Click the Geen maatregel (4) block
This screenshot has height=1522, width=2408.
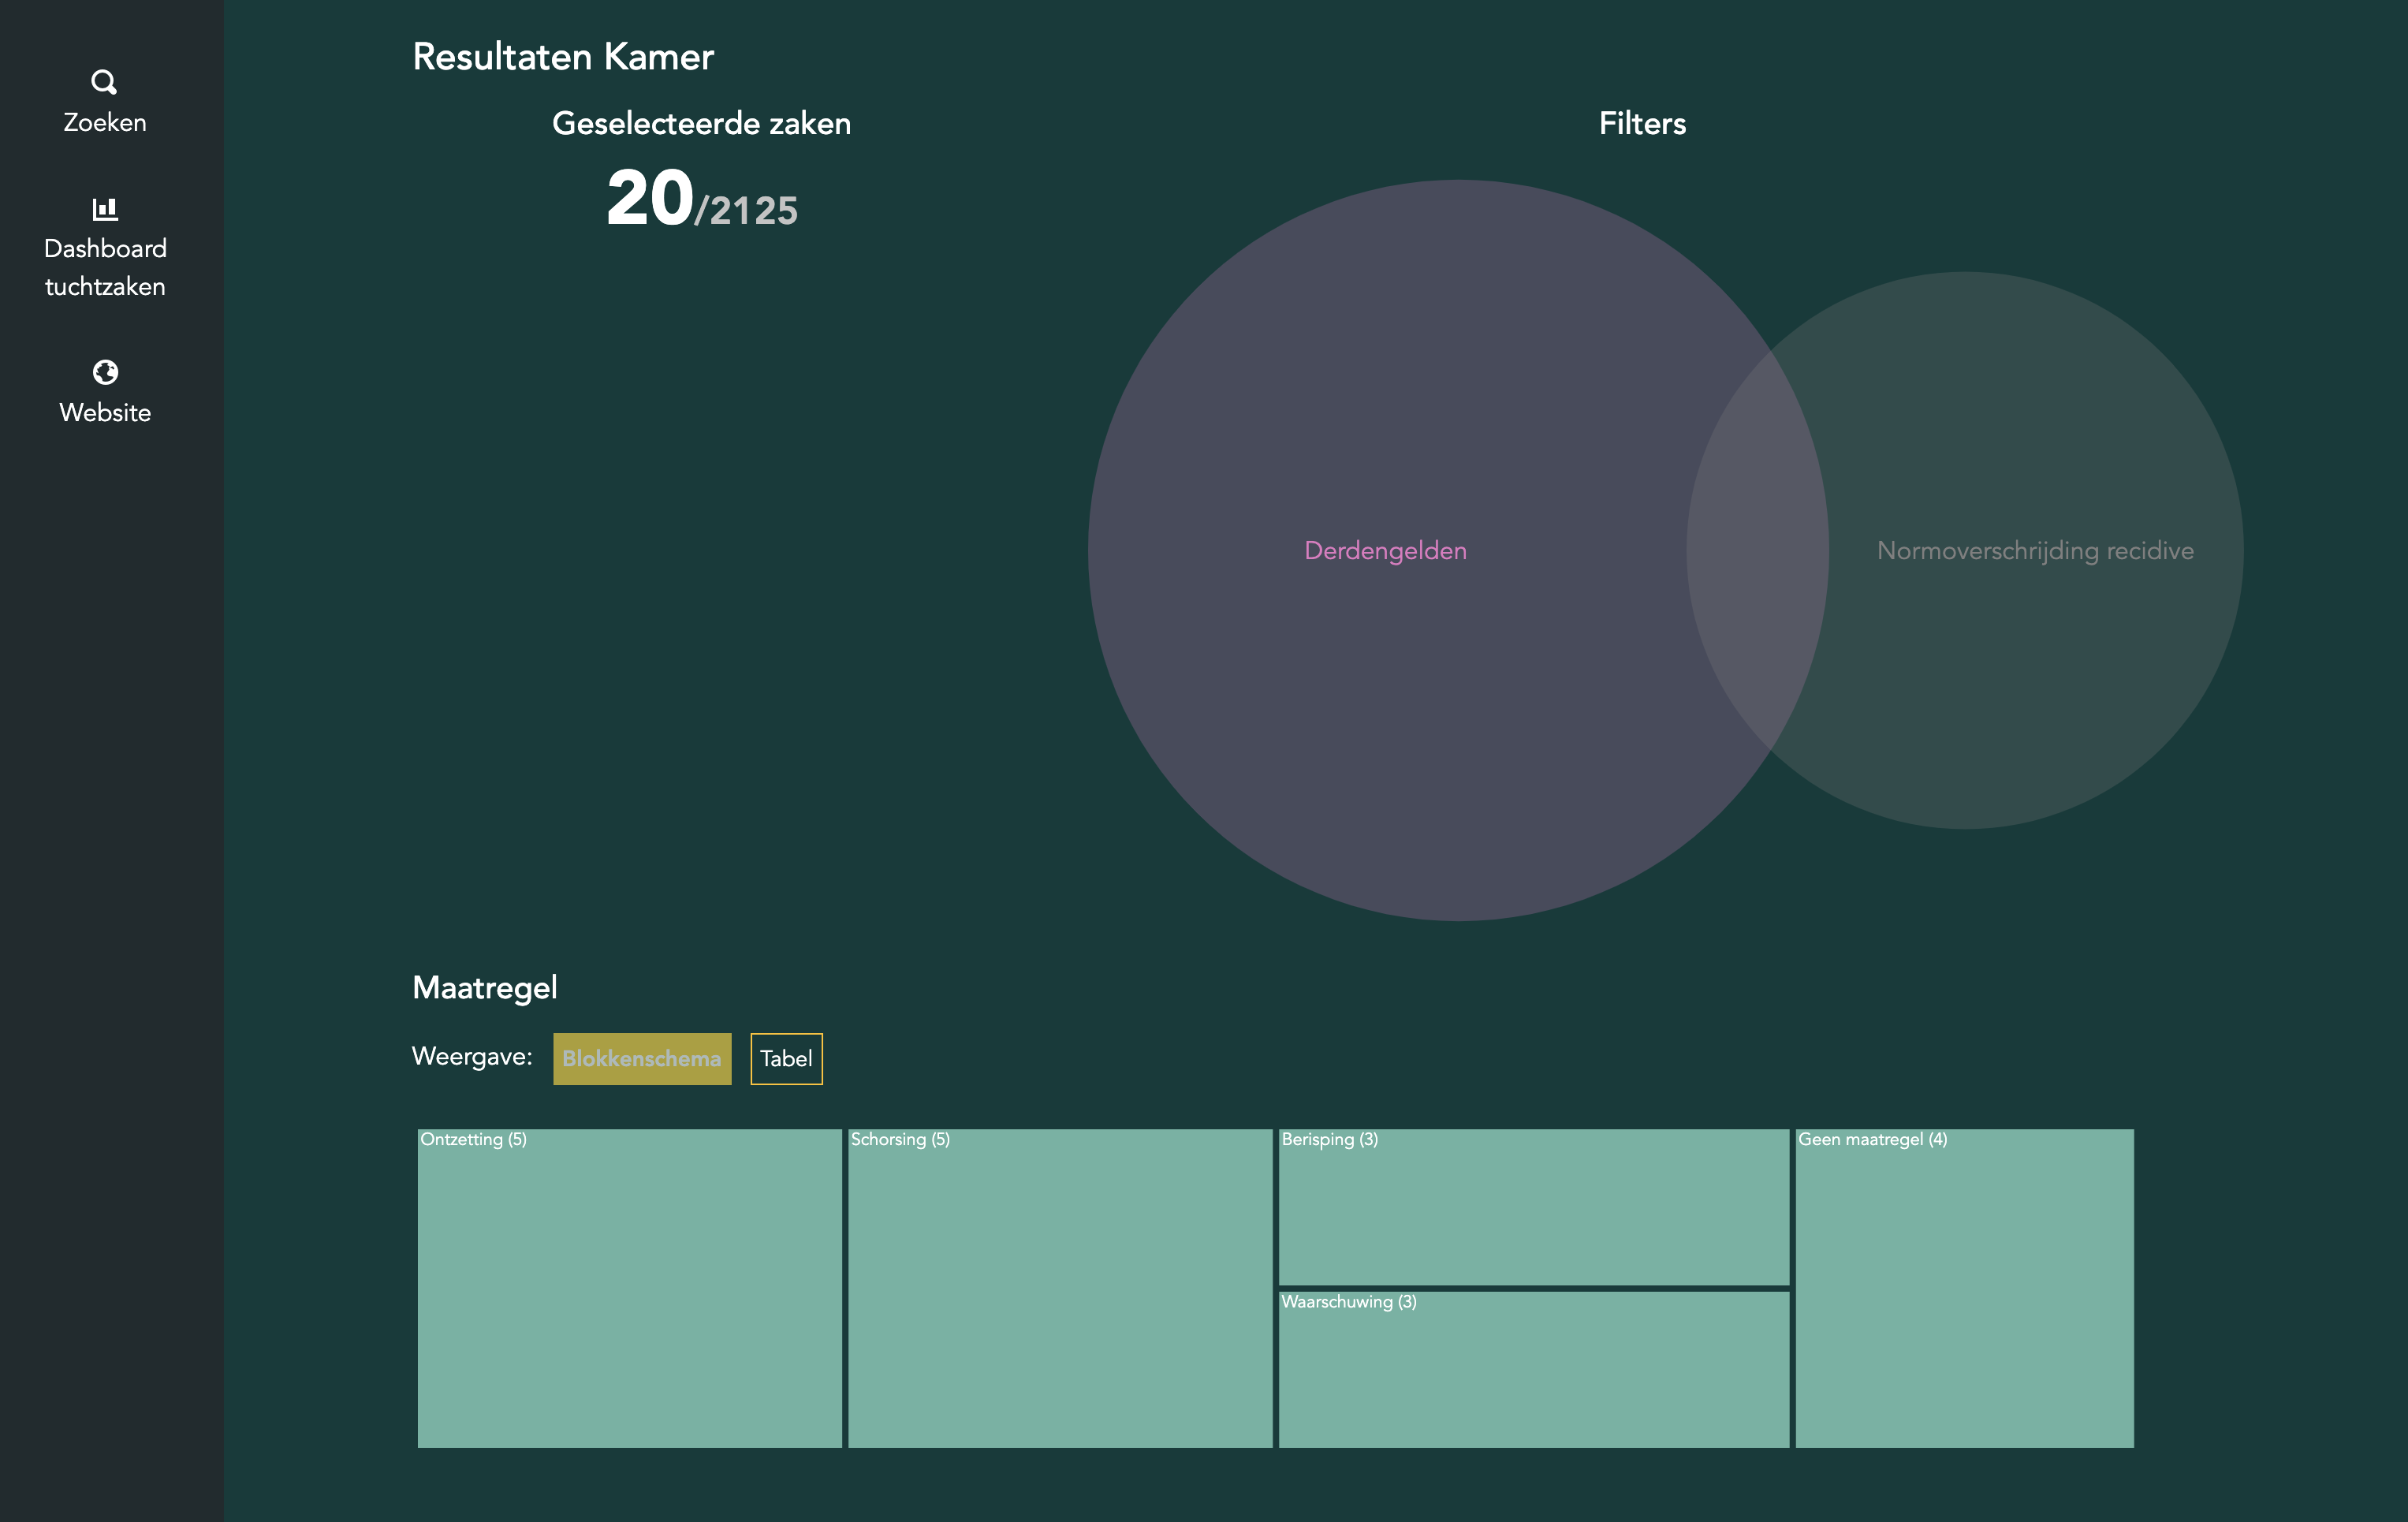pos(1964,1288)
